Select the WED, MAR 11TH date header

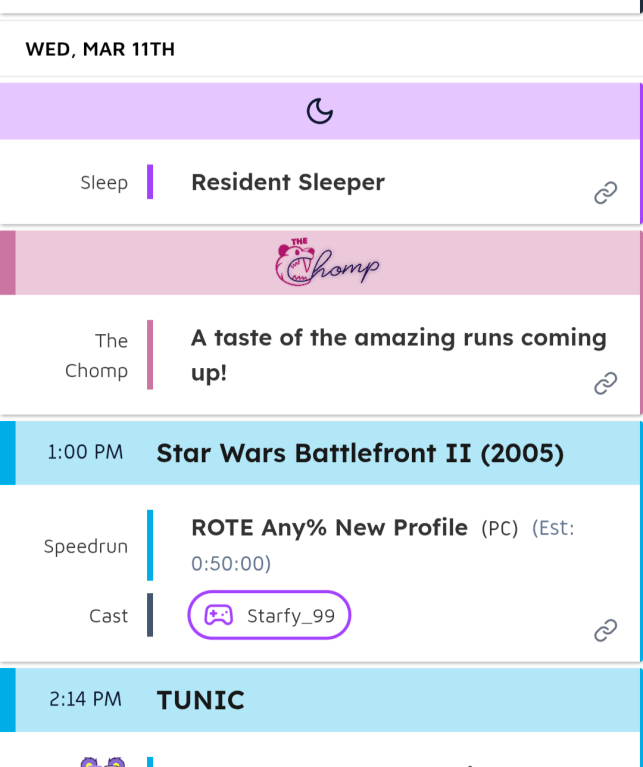(100, 49)
